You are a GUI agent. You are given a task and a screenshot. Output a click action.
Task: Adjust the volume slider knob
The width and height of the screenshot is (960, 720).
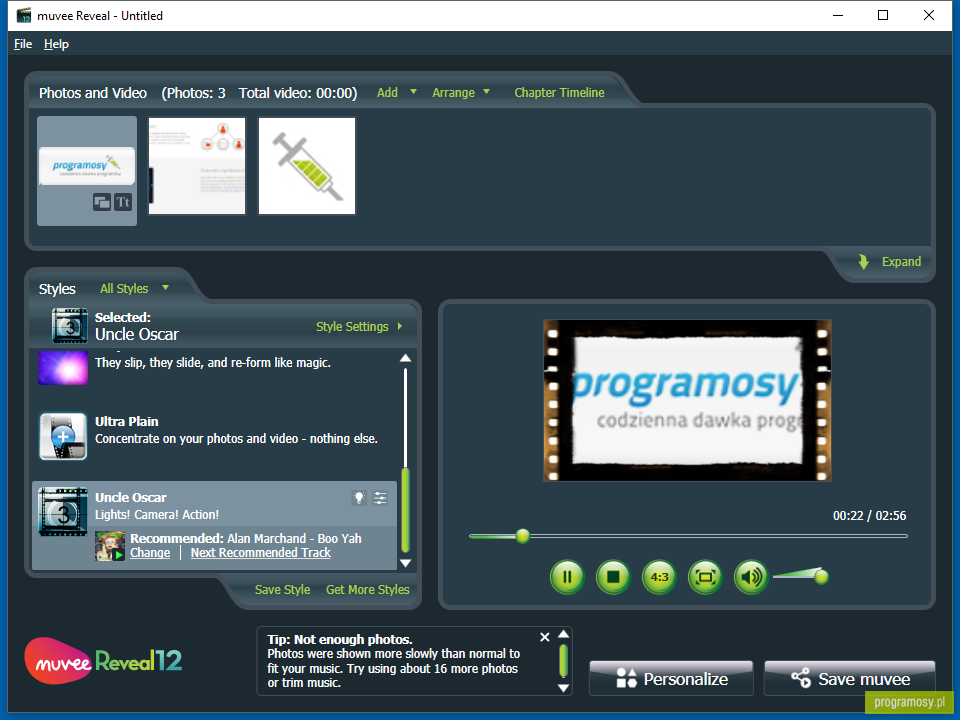(x=822, y=576)
